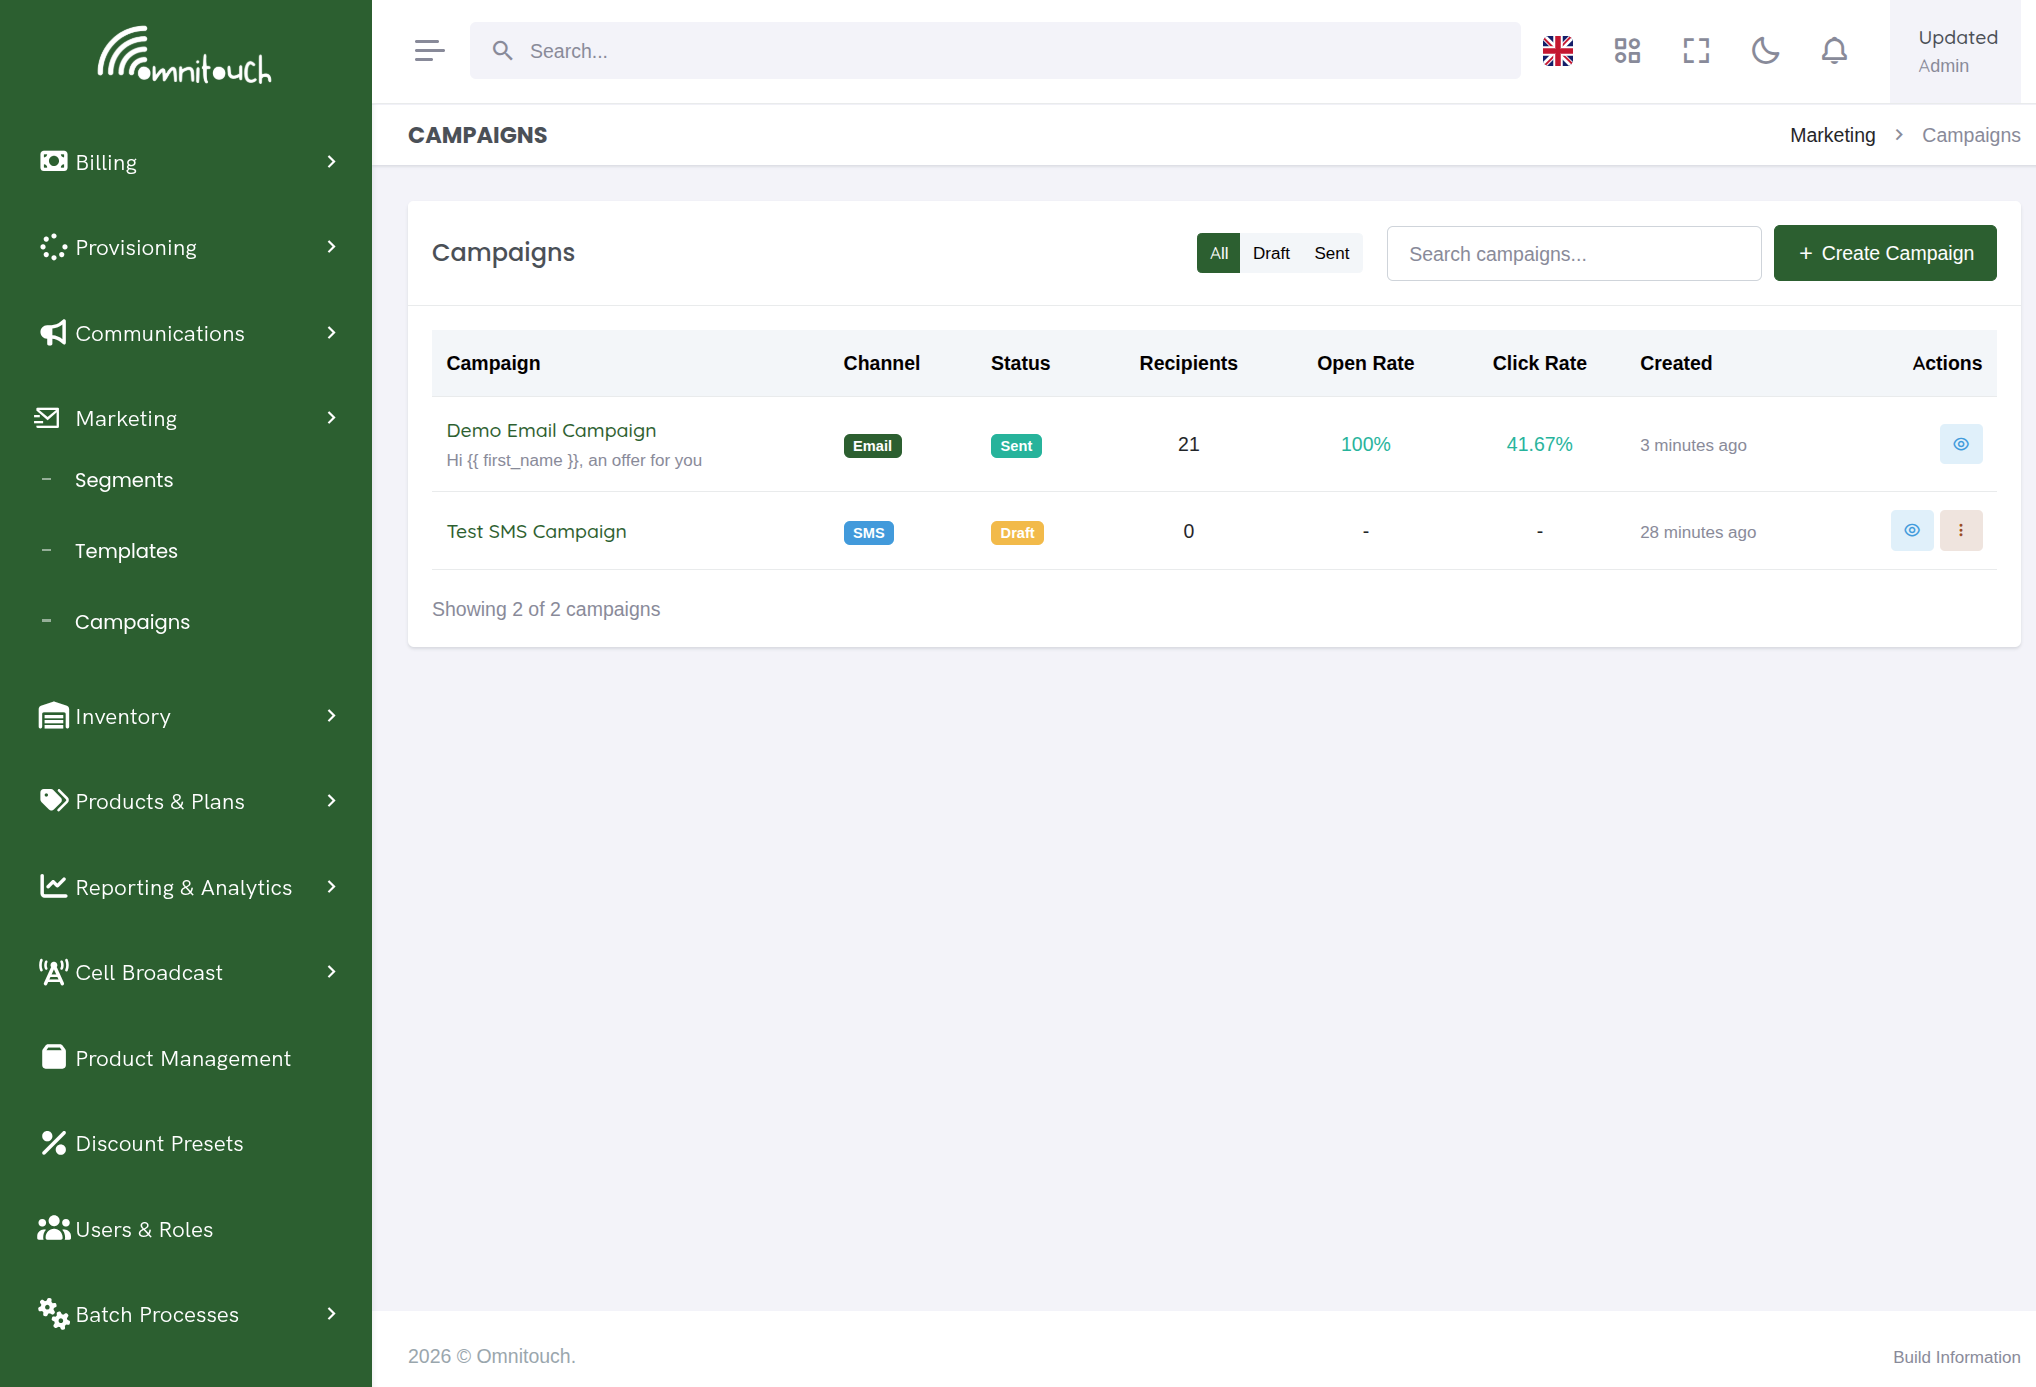Open the Campaigns submenu item
Image resolution: width=2036 pixels, height=1387 pixels.
coord(132,622)
